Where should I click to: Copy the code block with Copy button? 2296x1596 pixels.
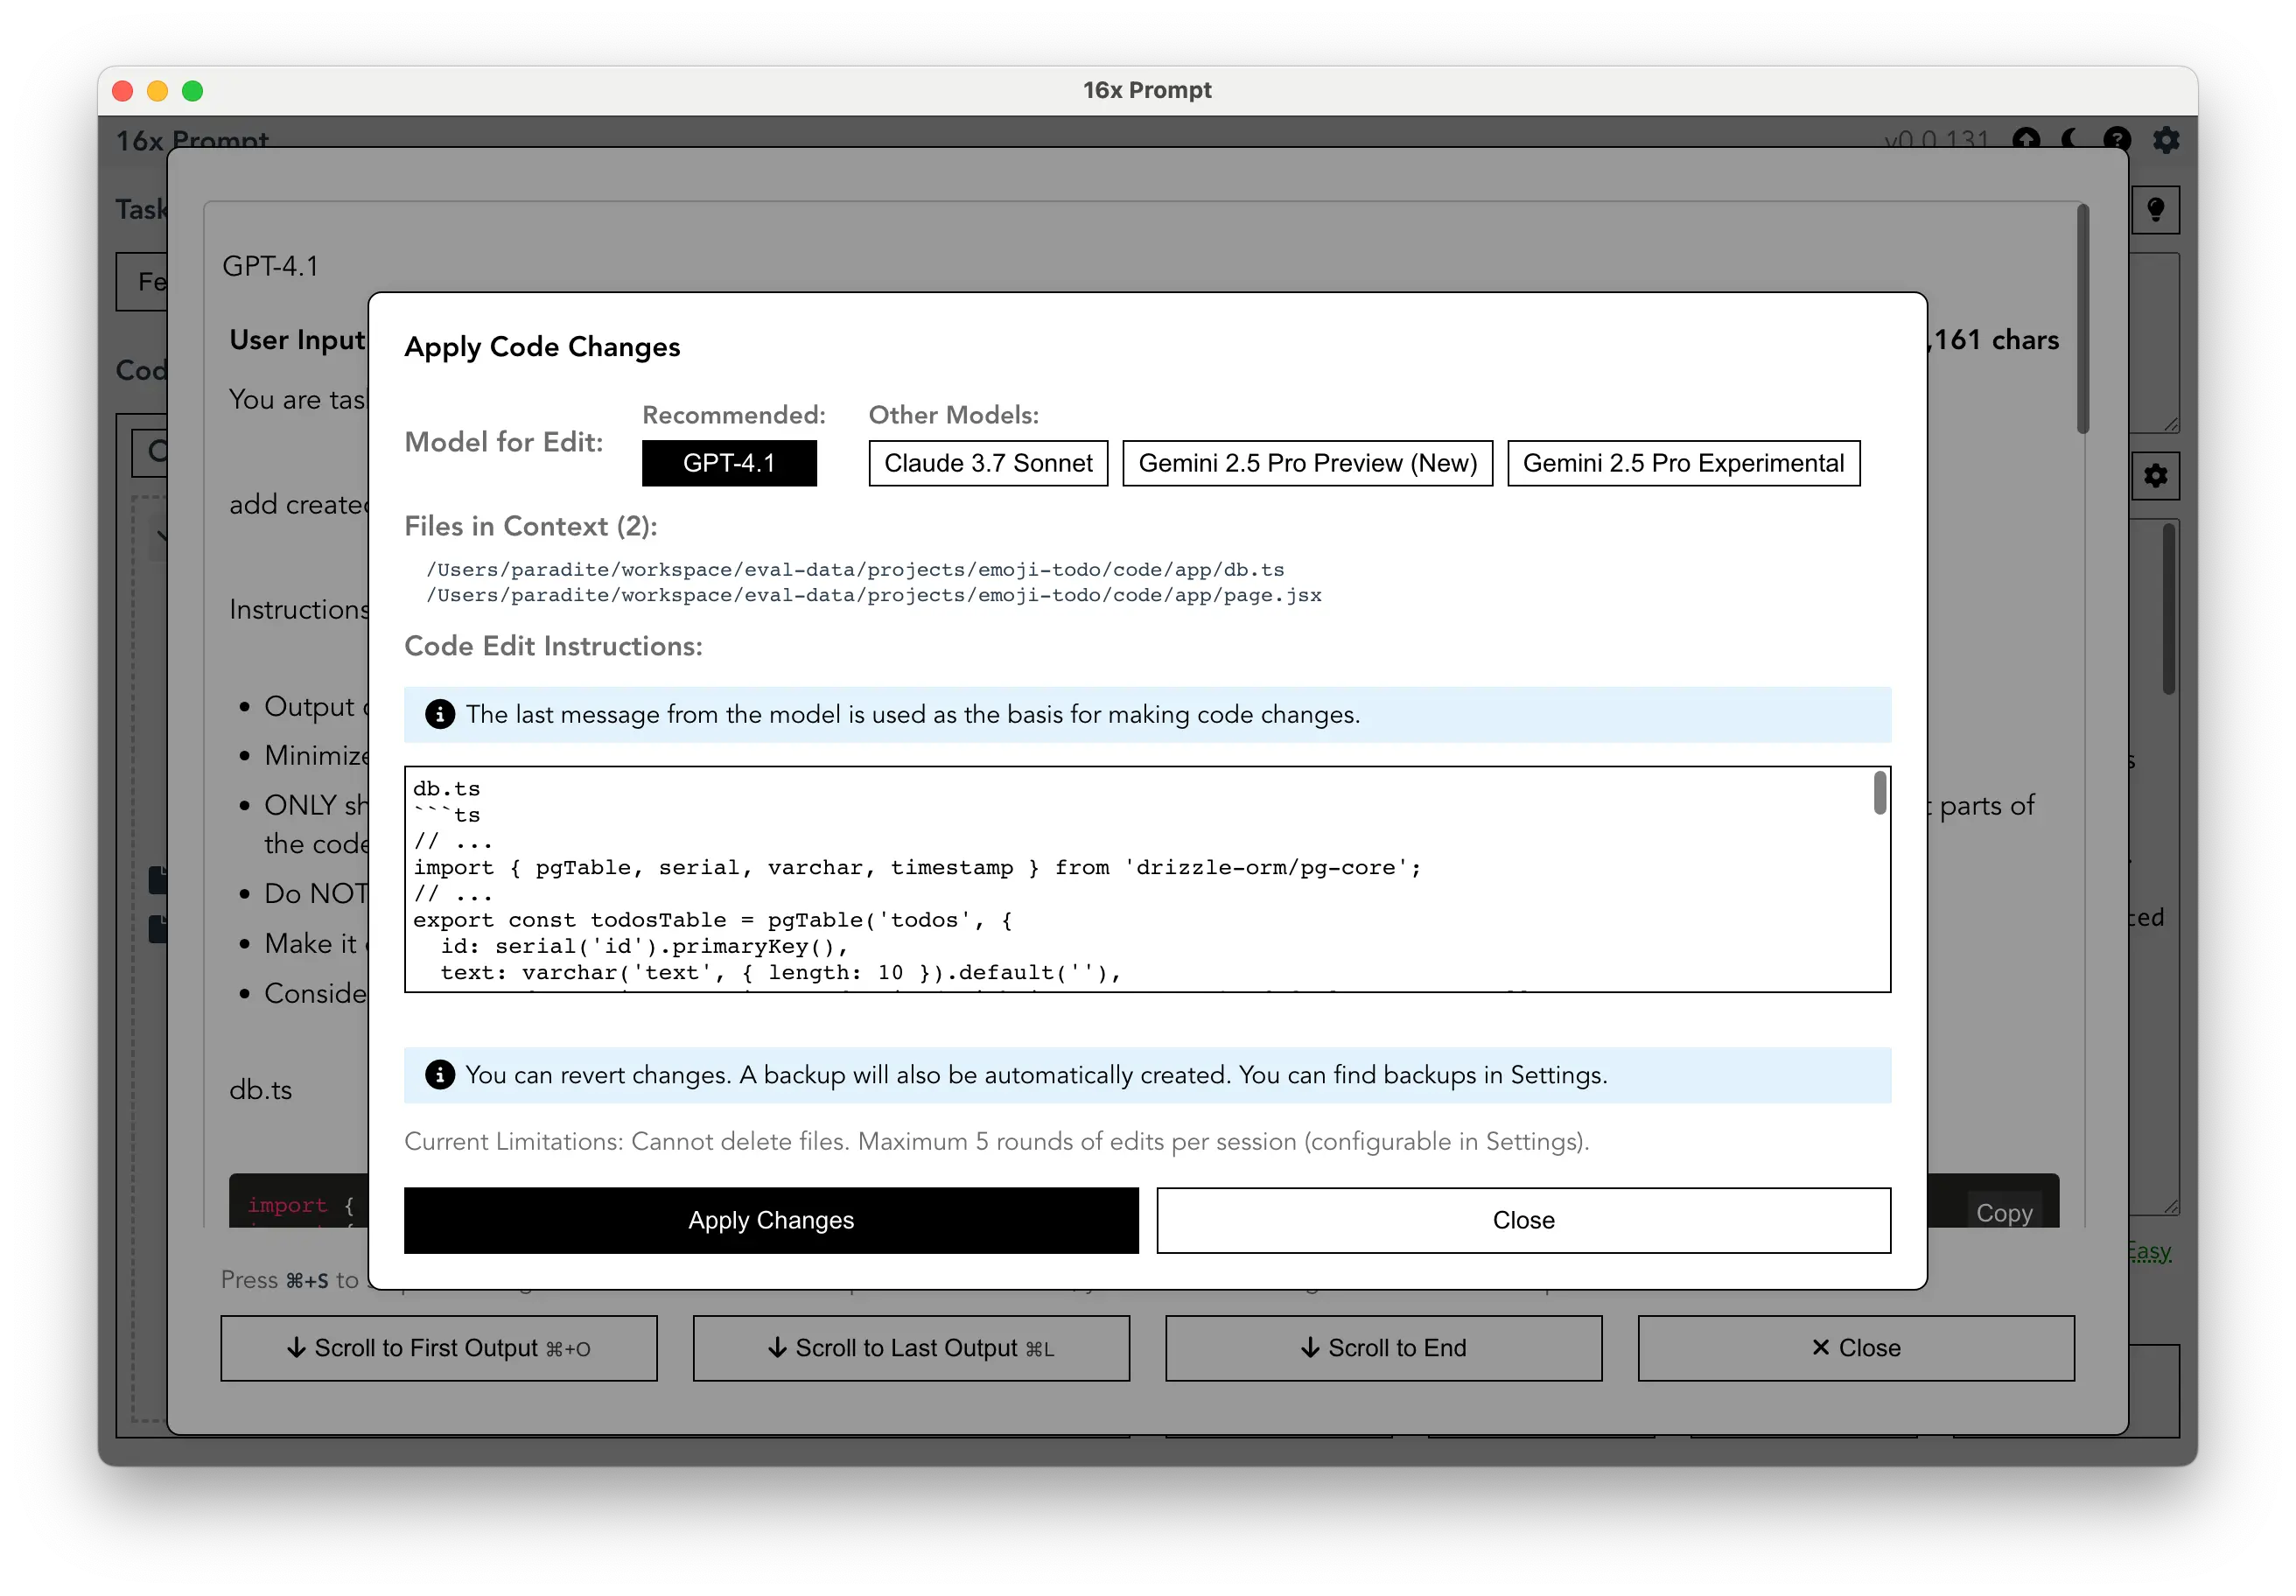click(2004, 1212)
